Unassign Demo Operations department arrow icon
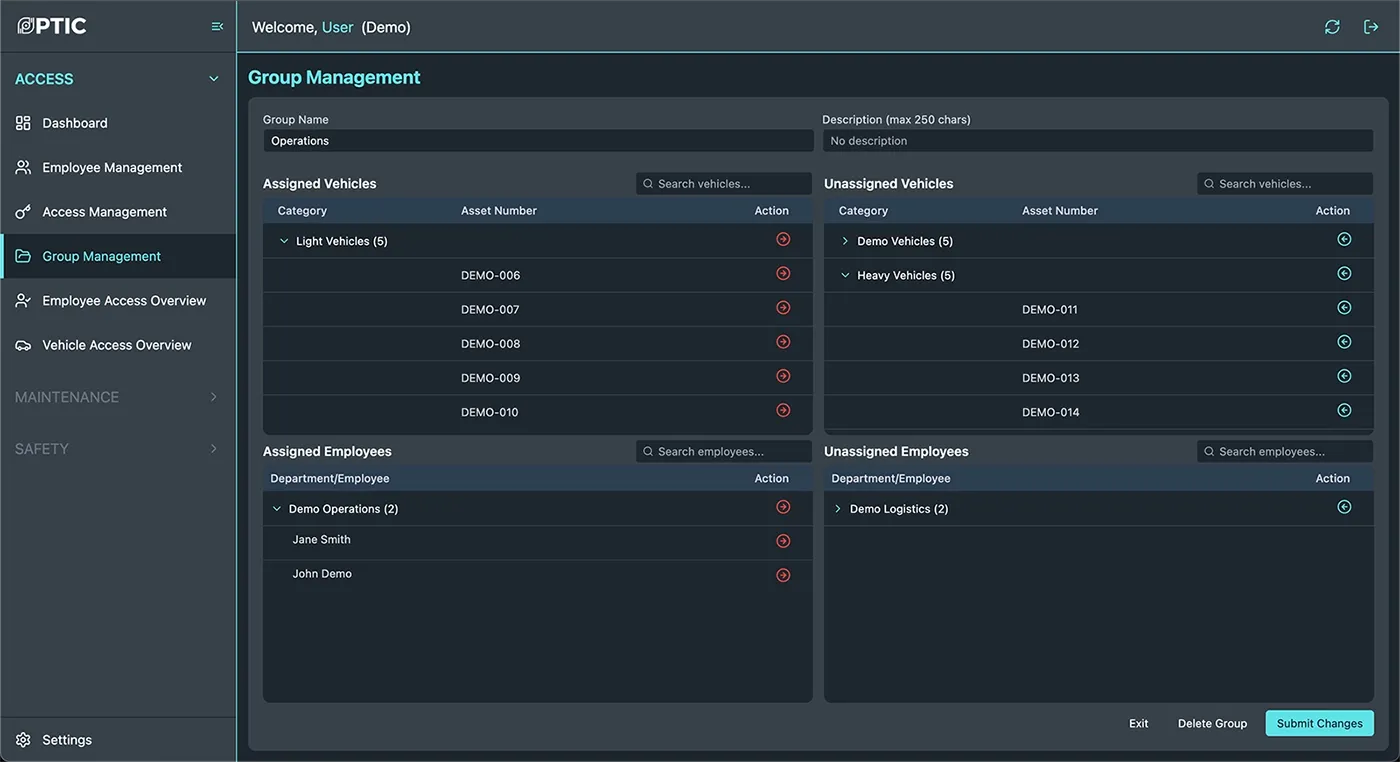 click(783, 507)
